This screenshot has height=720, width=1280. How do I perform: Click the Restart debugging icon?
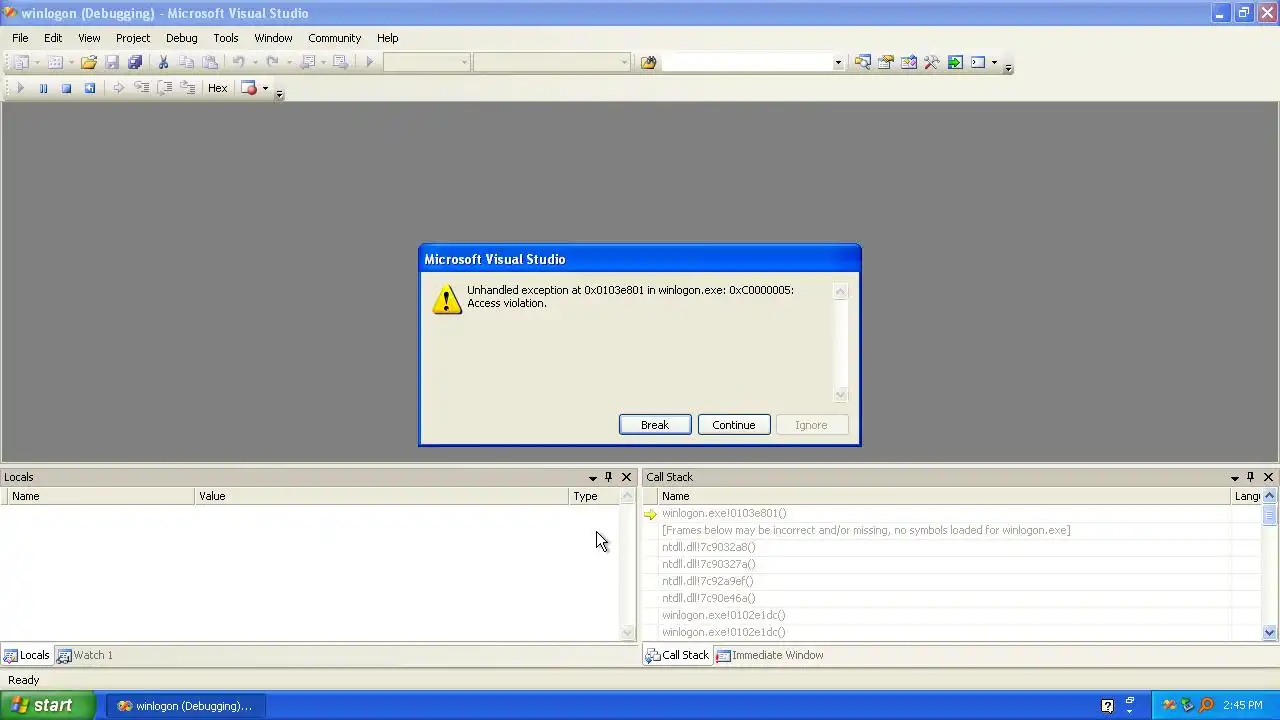click(x=89, y=88)
